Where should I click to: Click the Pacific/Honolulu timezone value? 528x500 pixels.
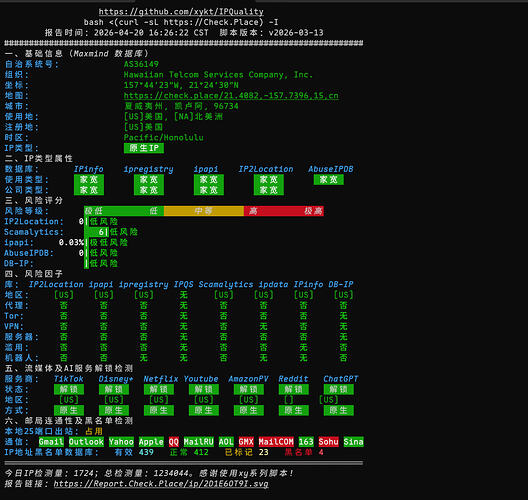[163, 137]
